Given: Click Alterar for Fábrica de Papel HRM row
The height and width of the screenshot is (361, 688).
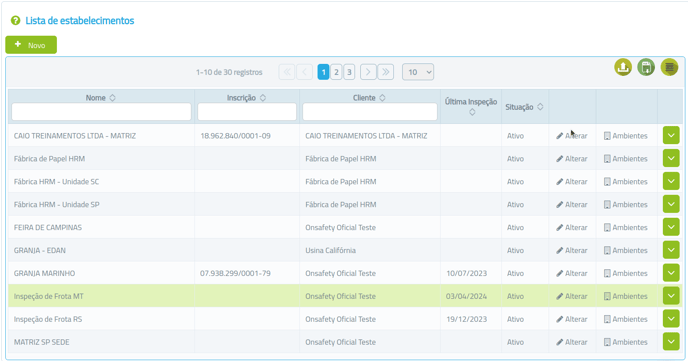Looking at the screenshot, I should [x=572, y=159].
